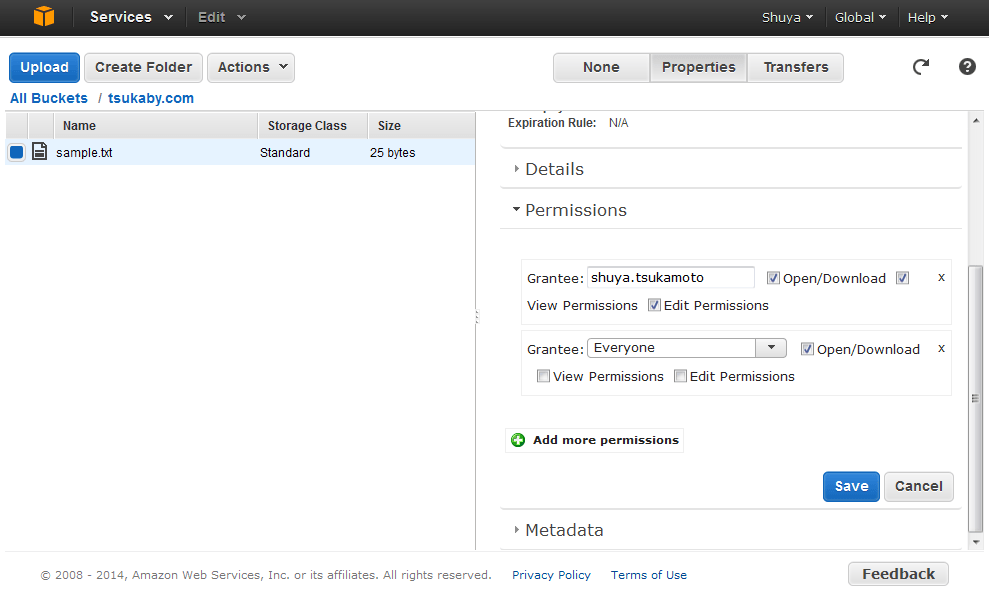
Task: Expand the Metadata section
Action: (564, 530)
